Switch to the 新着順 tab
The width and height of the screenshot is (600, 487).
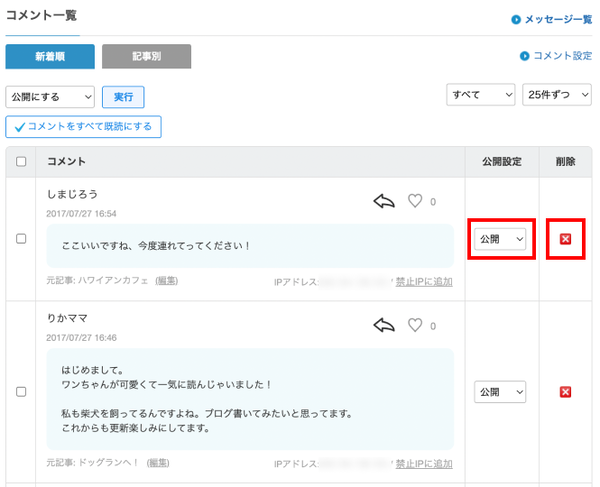(50, 56)
